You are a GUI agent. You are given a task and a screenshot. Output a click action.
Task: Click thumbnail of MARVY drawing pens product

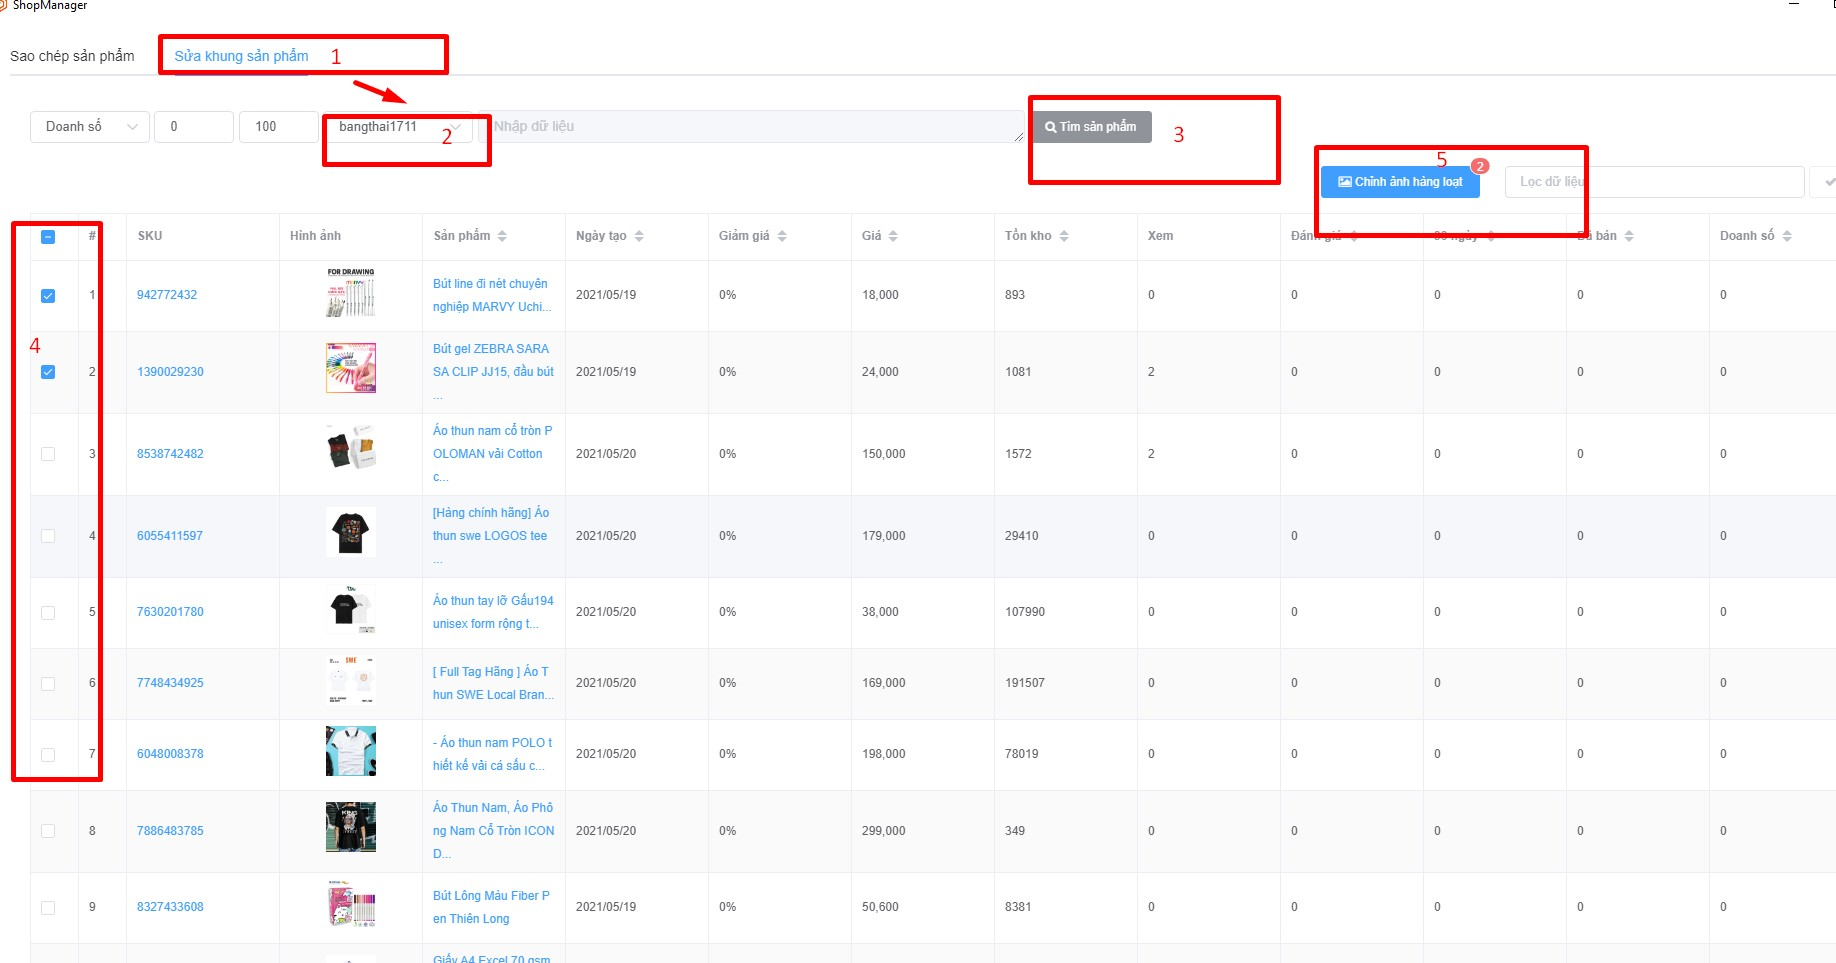pyautogui.click(x=351, y=292)
